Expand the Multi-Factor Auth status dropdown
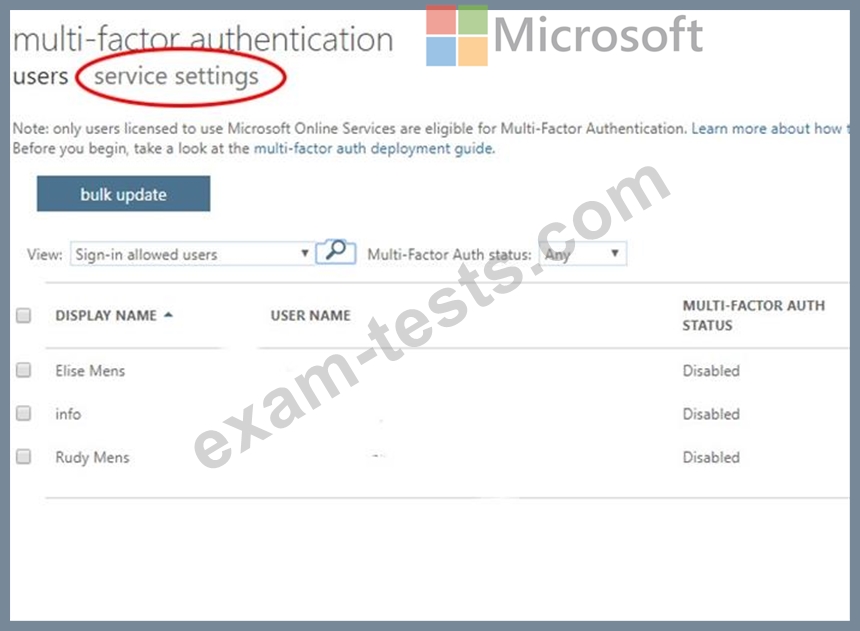This screenshot has height=631, width=860. click(x=582, y=254)
